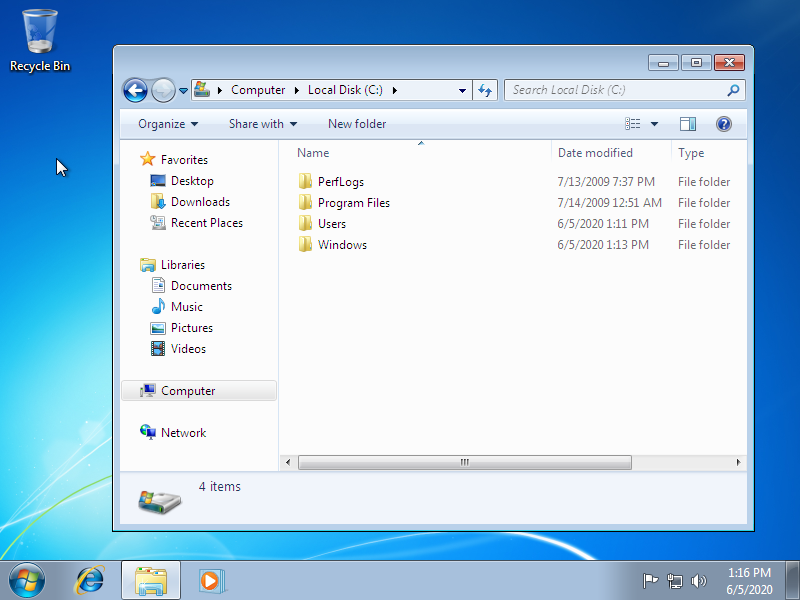Click the horizontal scrollbar right arrow
Image resolution: width=800 pixels, height=600 pixels.
738,462
